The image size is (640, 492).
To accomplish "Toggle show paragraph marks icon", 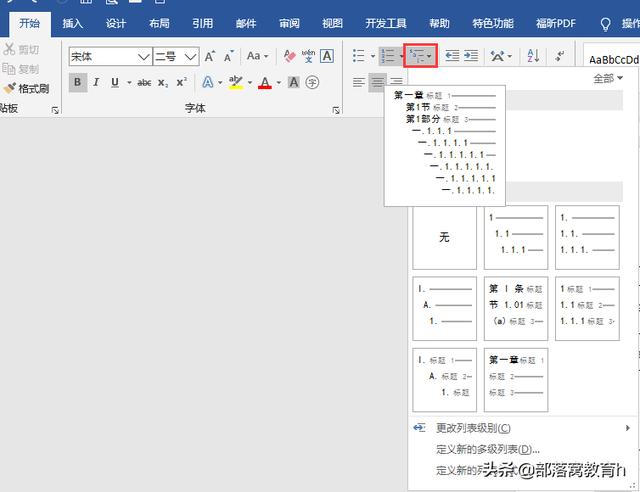I will pos(560,56).
